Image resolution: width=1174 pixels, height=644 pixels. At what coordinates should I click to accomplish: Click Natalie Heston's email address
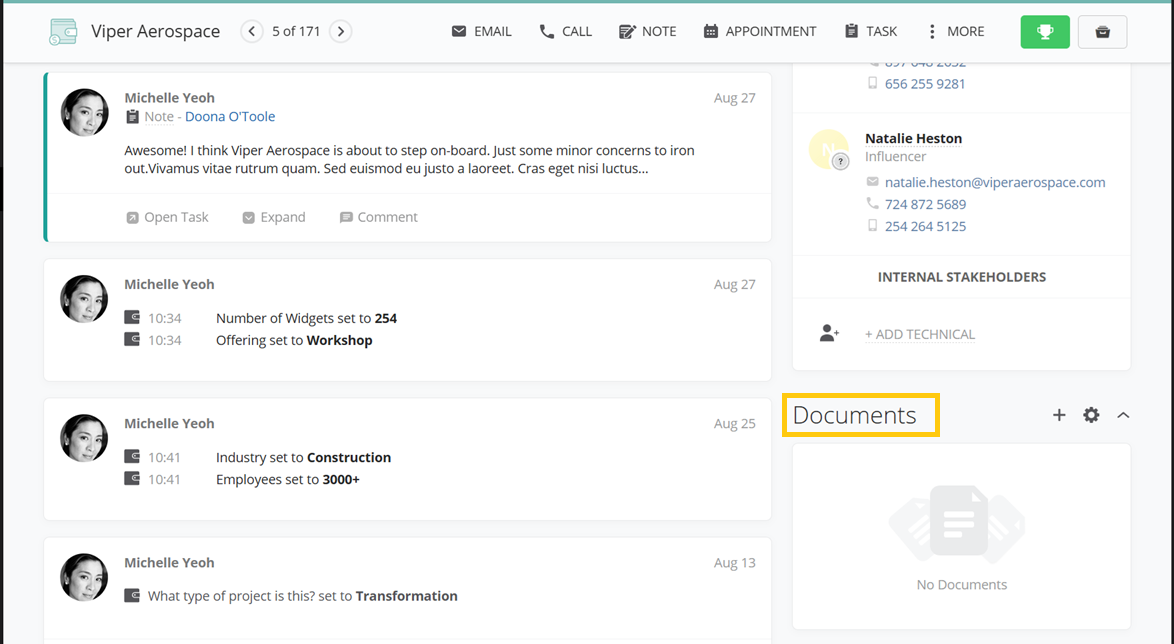(x=994, y=182)
